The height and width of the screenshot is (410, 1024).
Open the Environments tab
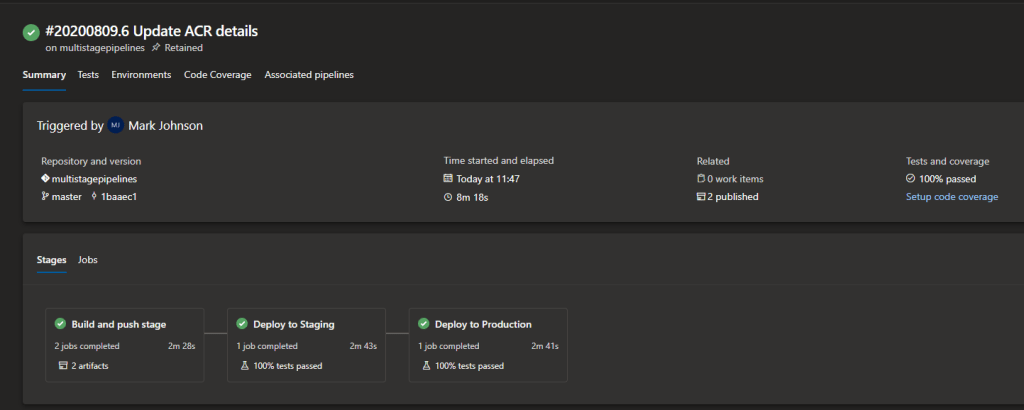[141, 75]
